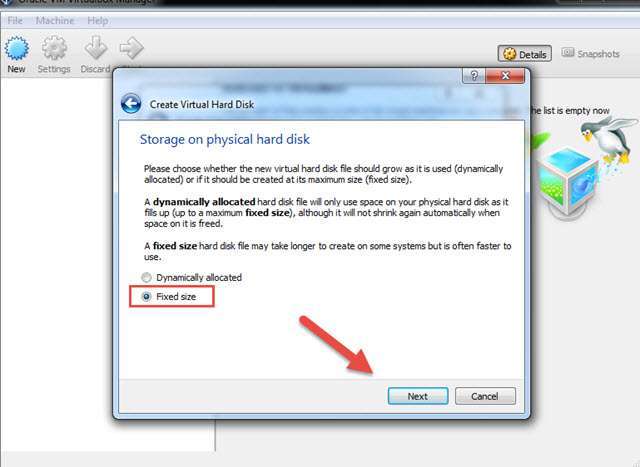Click the Discard arrow icon
The width and height of the screenshot is (640, 467).
click(96, 48)
